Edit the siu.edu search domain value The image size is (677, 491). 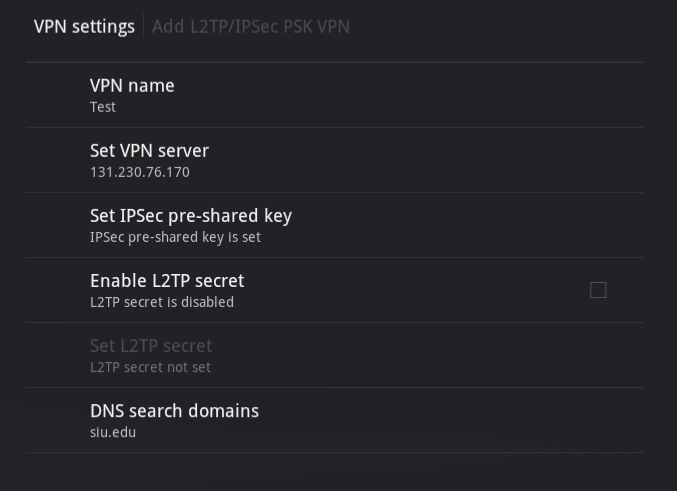(113, 432)
